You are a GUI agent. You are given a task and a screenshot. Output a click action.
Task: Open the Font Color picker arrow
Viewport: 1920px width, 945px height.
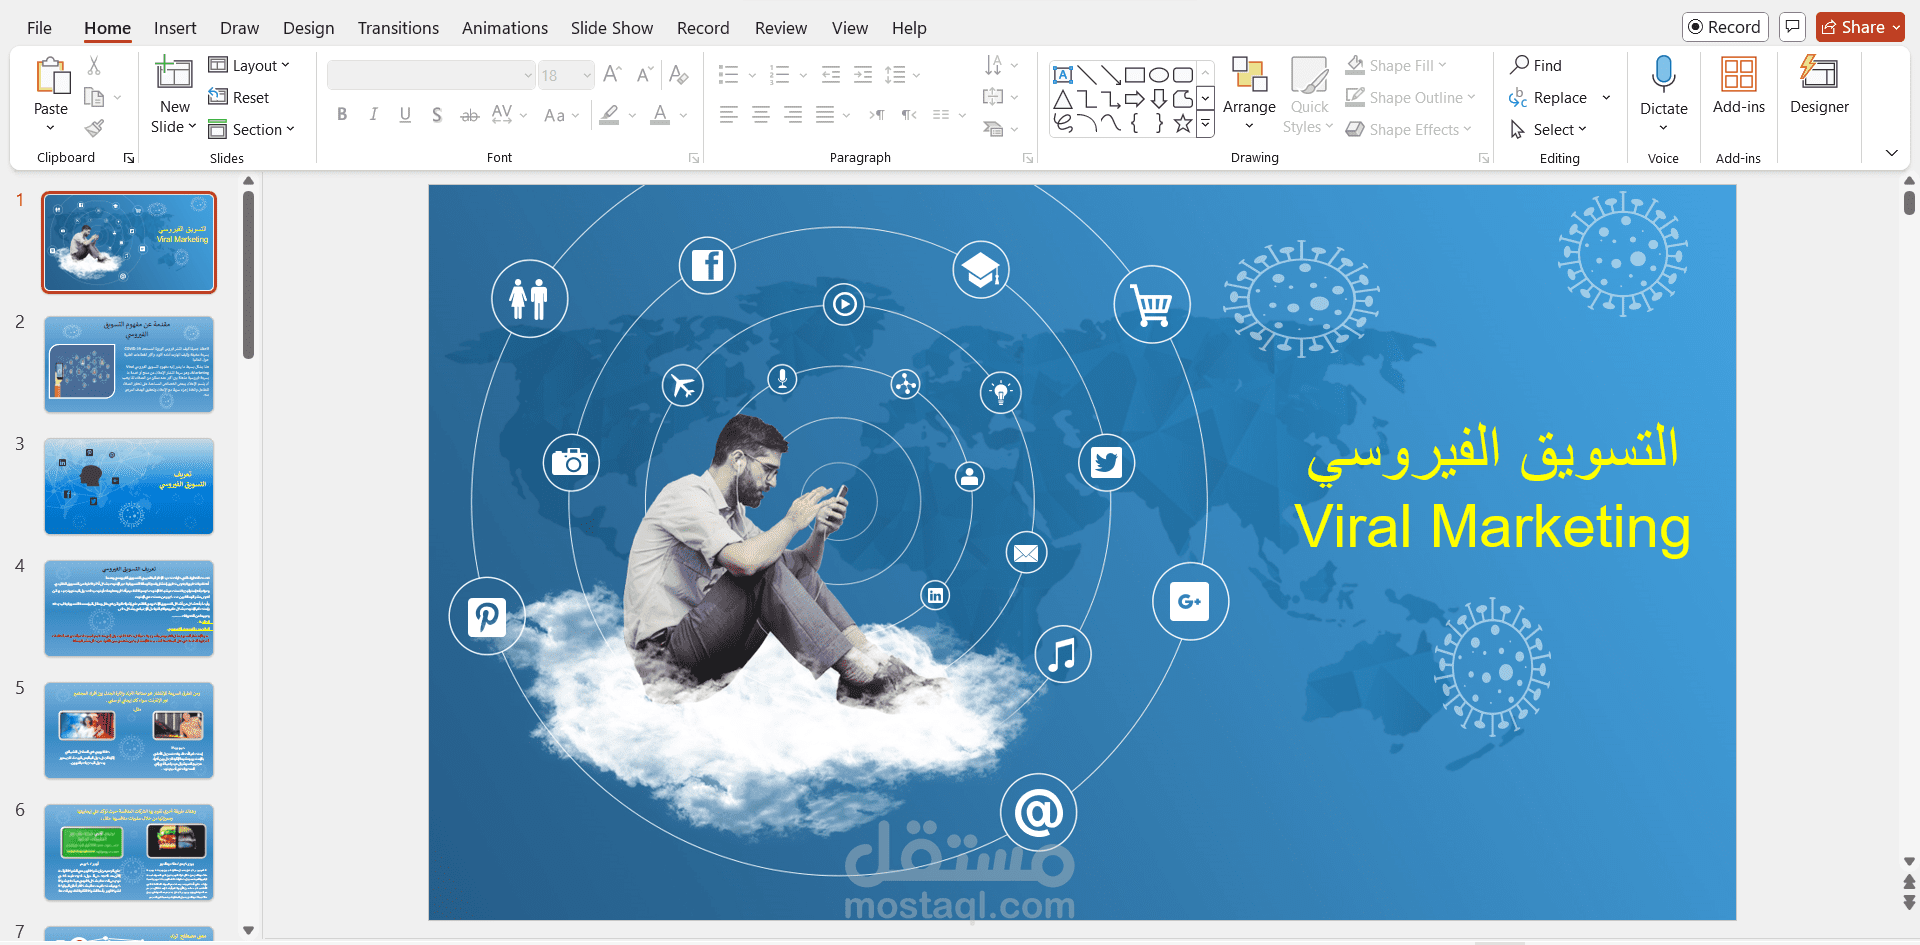point(684,115)
